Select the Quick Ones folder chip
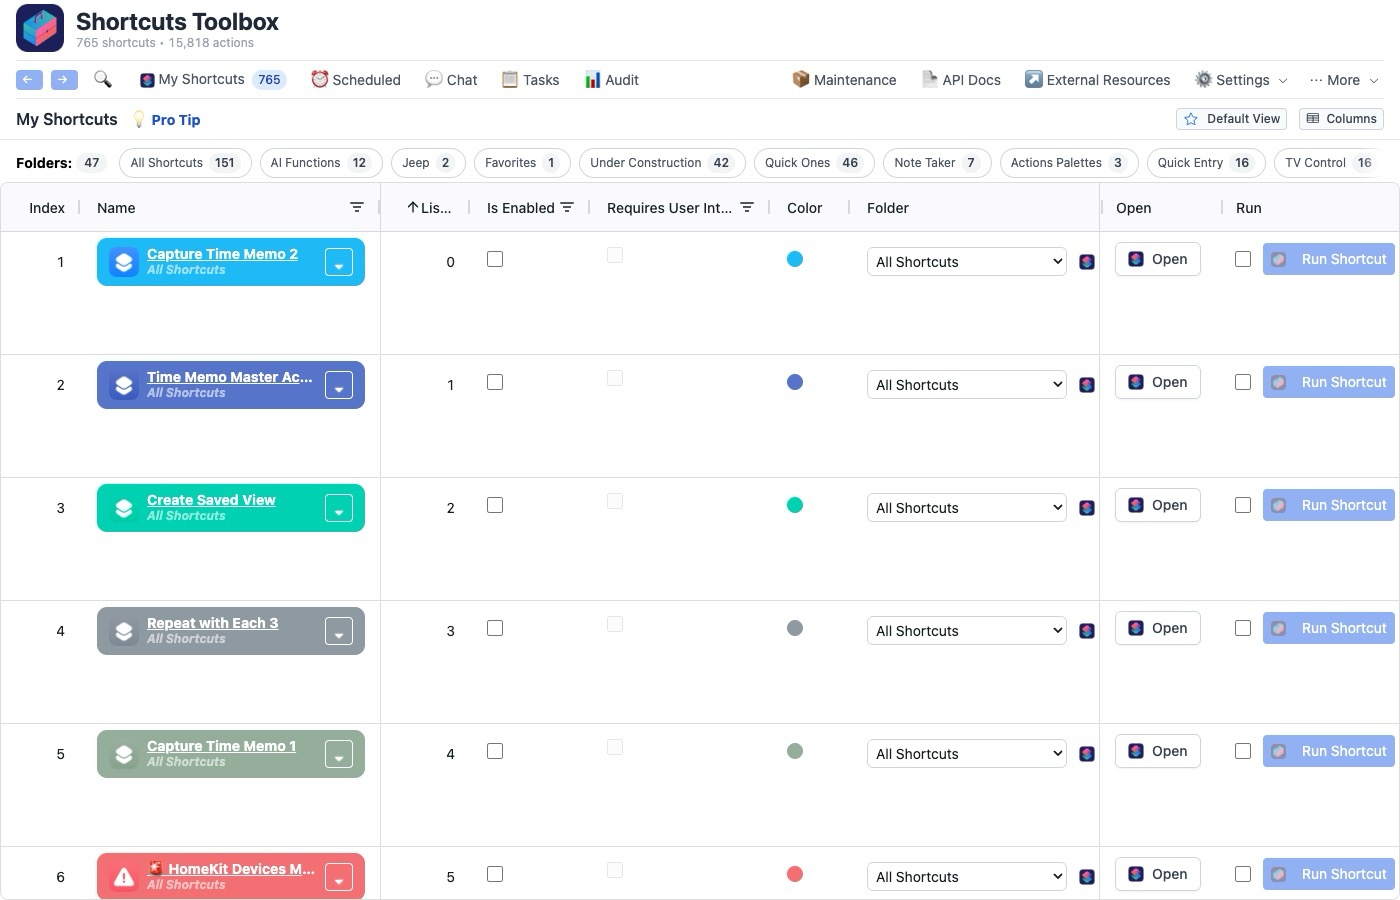 (814, 163)
